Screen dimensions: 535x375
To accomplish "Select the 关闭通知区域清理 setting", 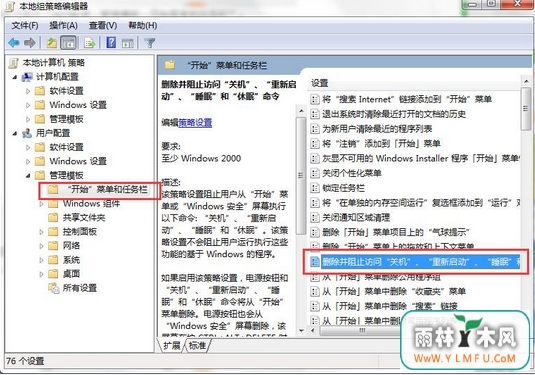I will point(356,217).
